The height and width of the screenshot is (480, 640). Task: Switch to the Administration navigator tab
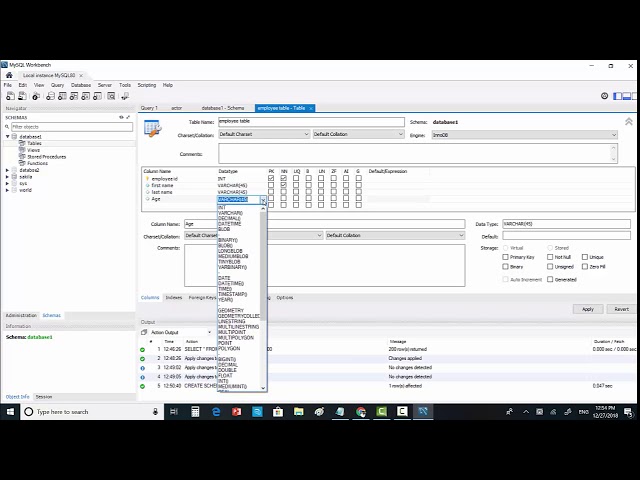[x=21, y=316]
